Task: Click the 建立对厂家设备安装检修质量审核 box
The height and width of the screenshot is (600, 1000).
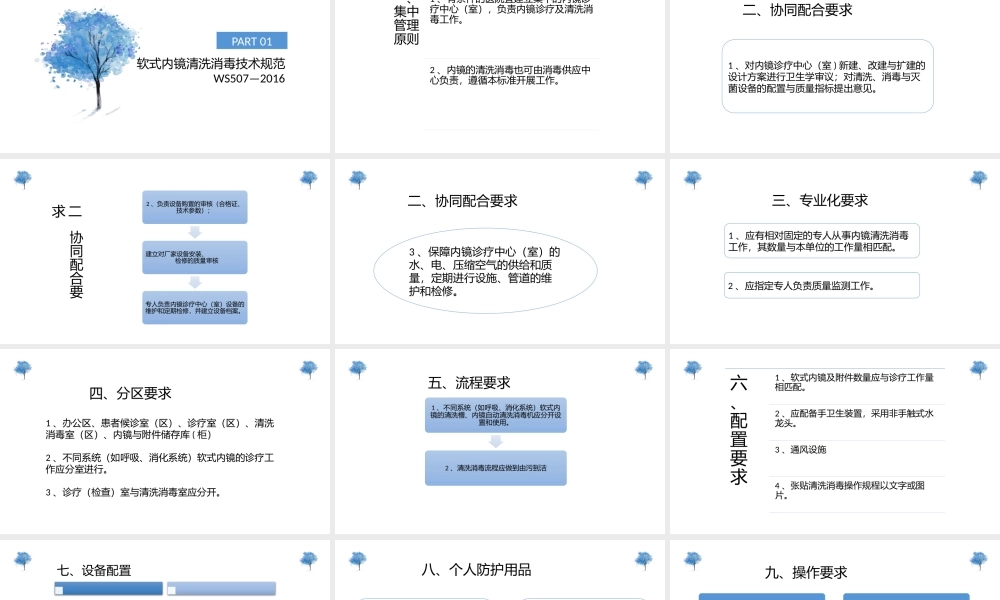Action: click(195, 257)
